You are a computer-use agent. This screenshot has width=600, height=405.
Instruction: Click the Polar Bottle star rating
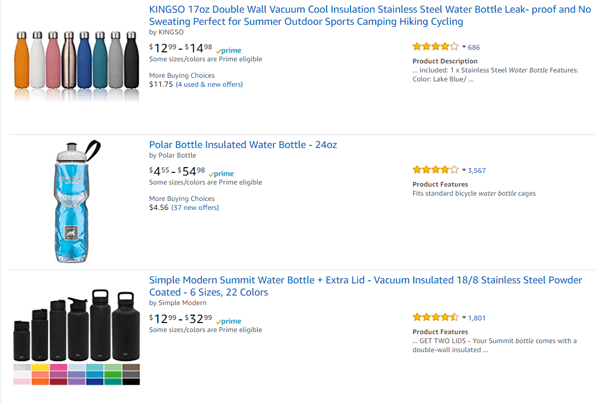(435, 170)
